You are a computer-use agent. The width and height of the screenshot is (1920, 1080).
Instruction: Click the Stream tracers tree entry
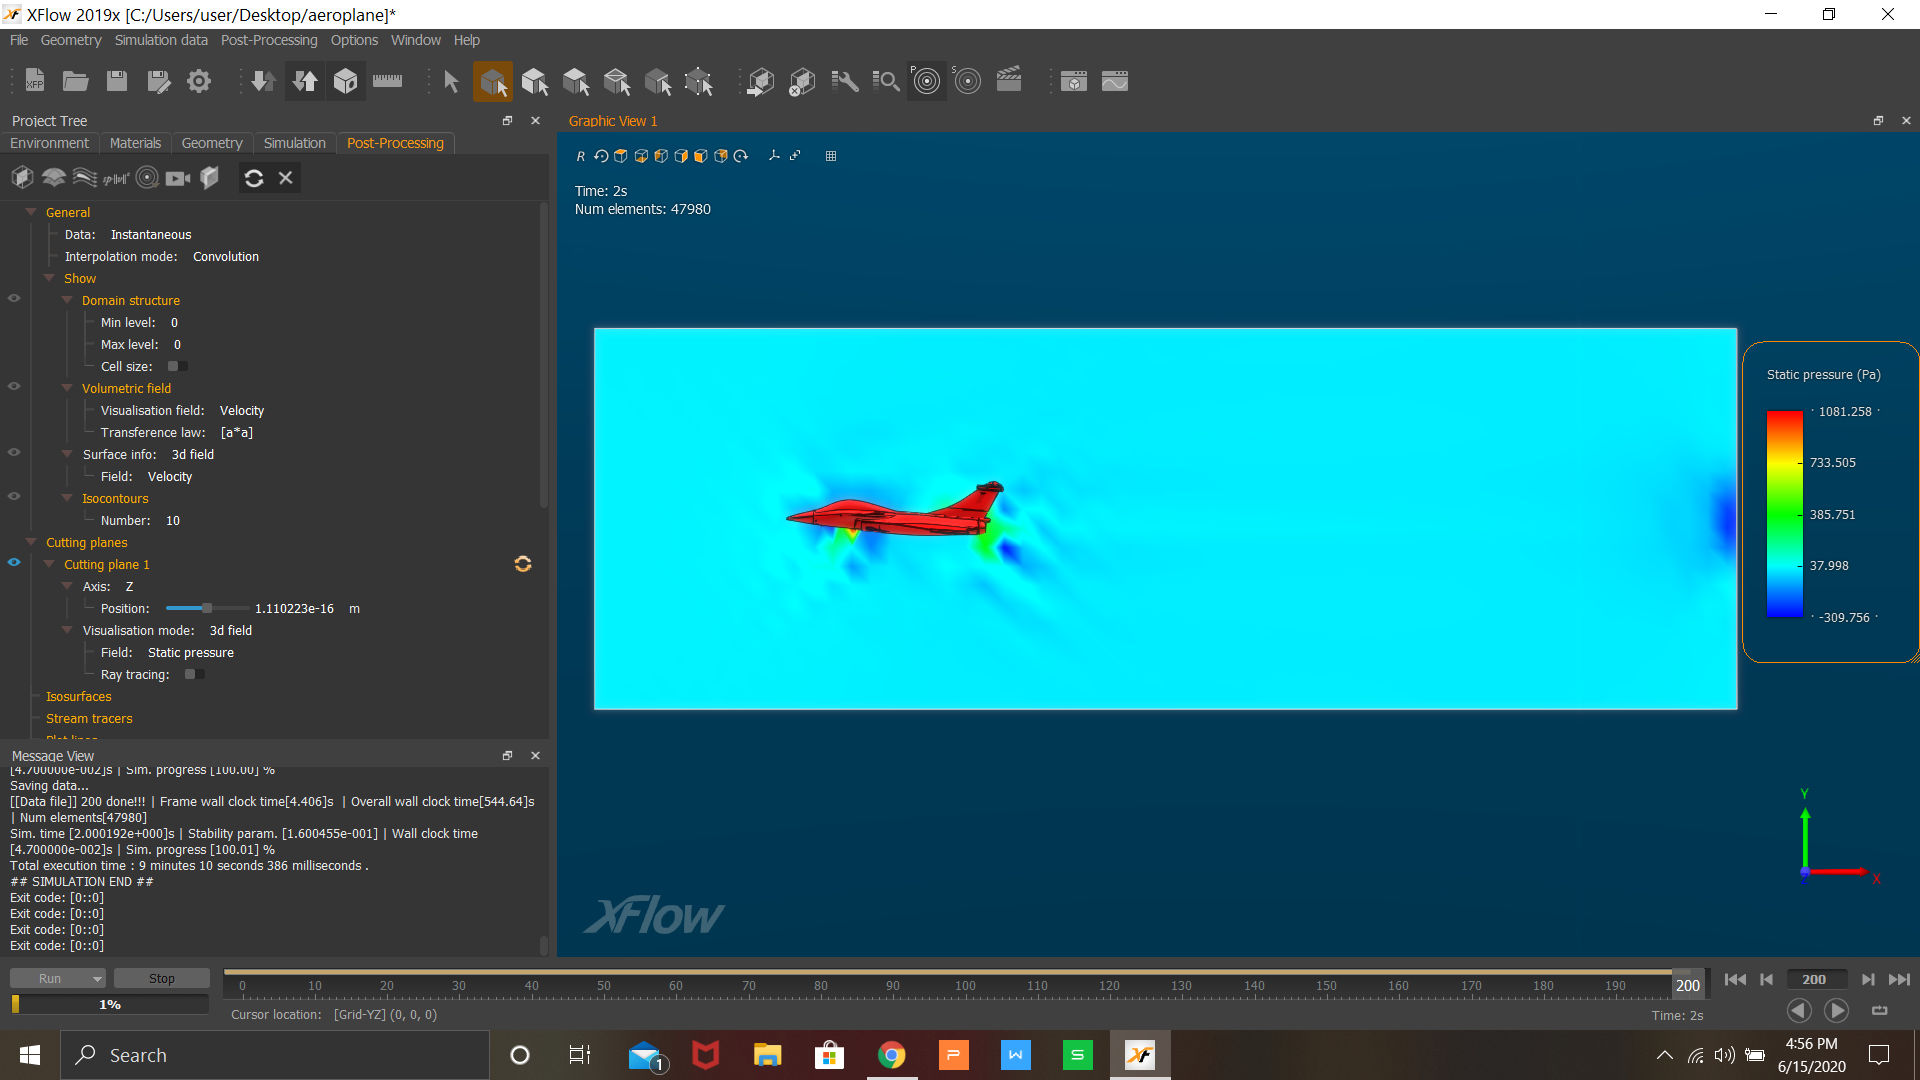pyautogui.click(x=89, y=719)
